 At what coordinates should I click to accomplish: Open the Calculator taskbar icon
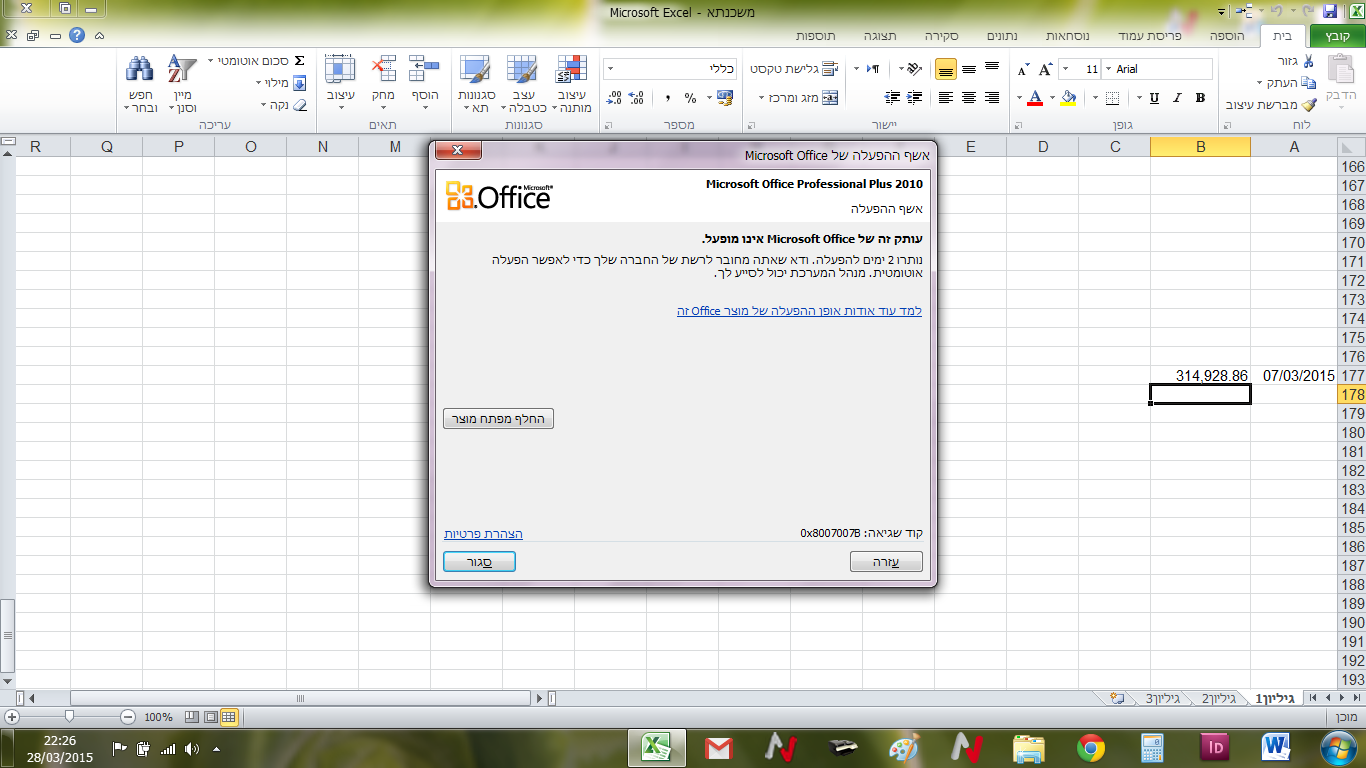click(1153, 748)
